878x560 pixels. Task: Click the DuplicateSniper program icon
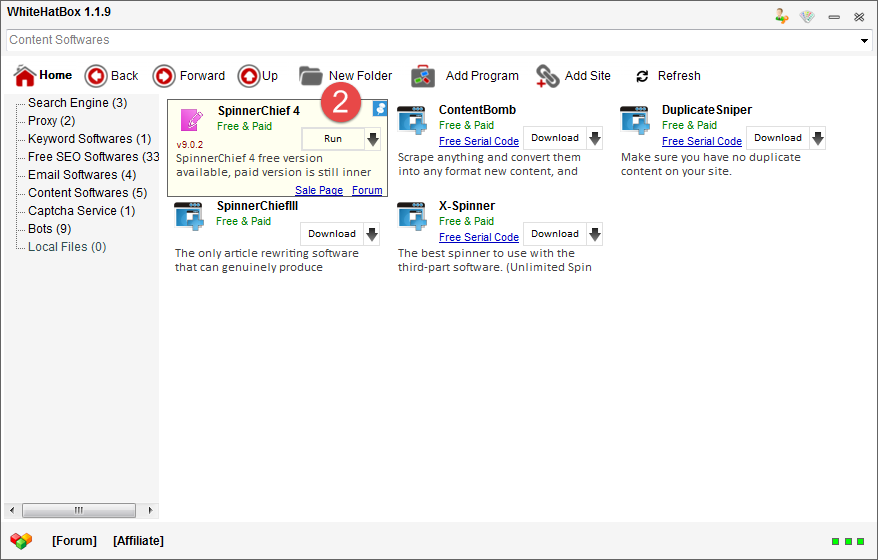click(634, 120)
